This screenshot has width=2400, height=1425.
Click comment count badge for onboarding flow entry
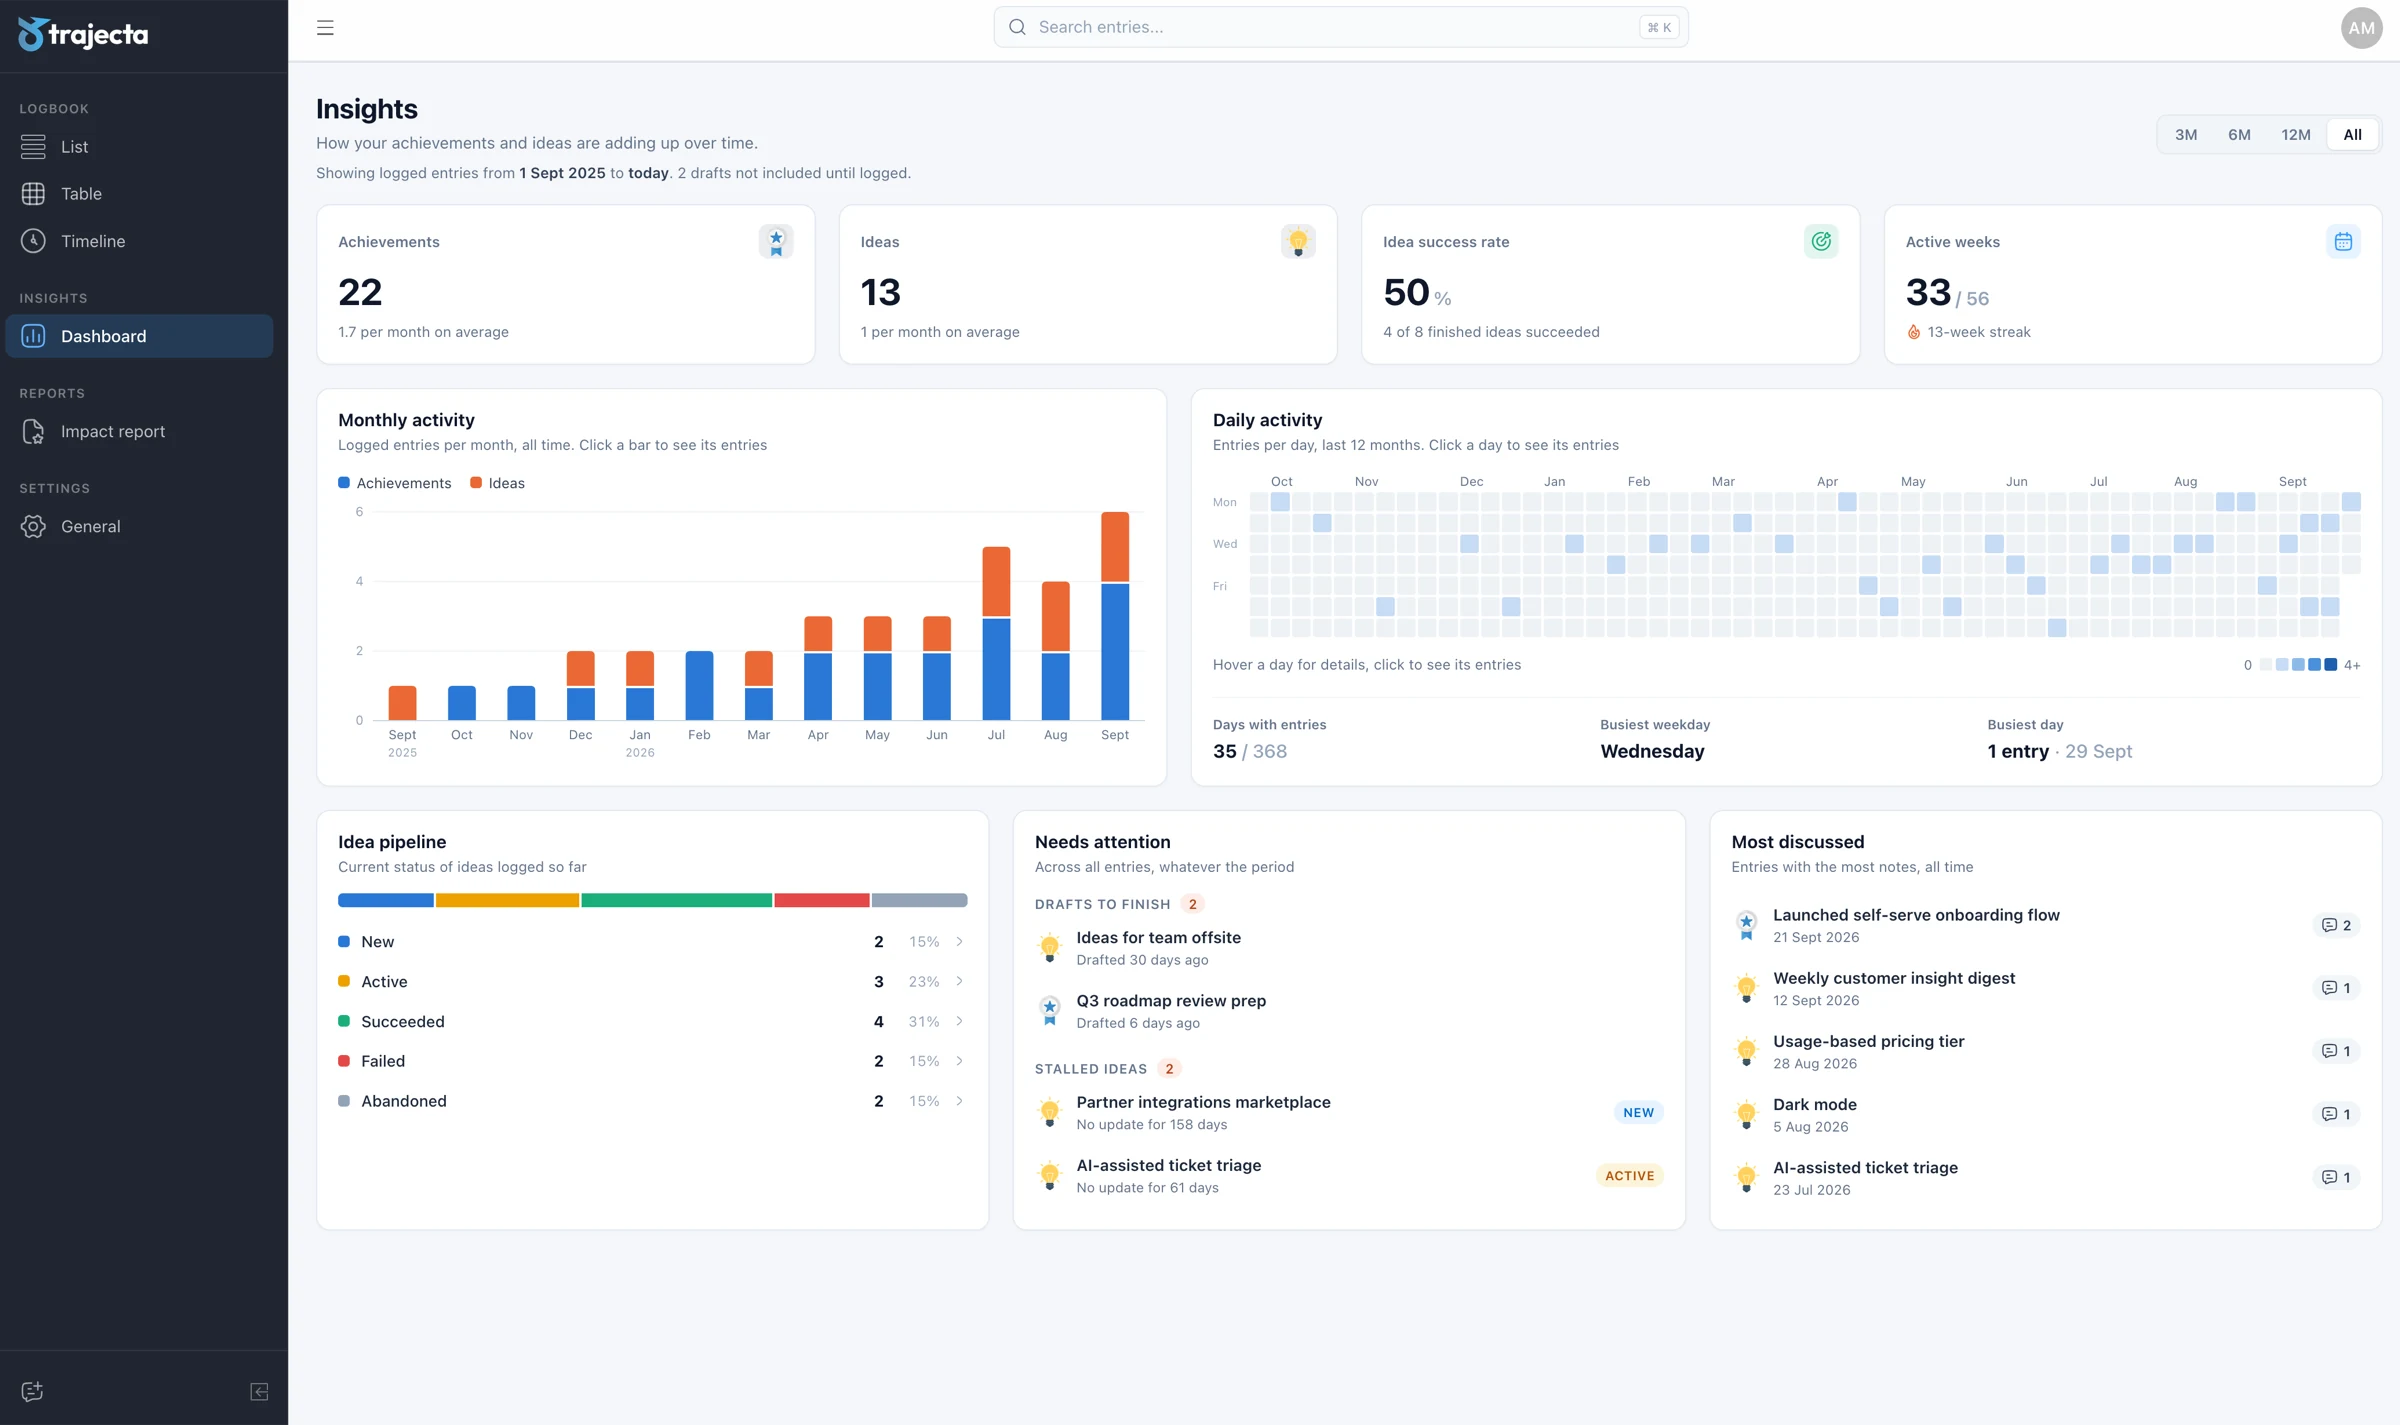[x=2336, y=925]
